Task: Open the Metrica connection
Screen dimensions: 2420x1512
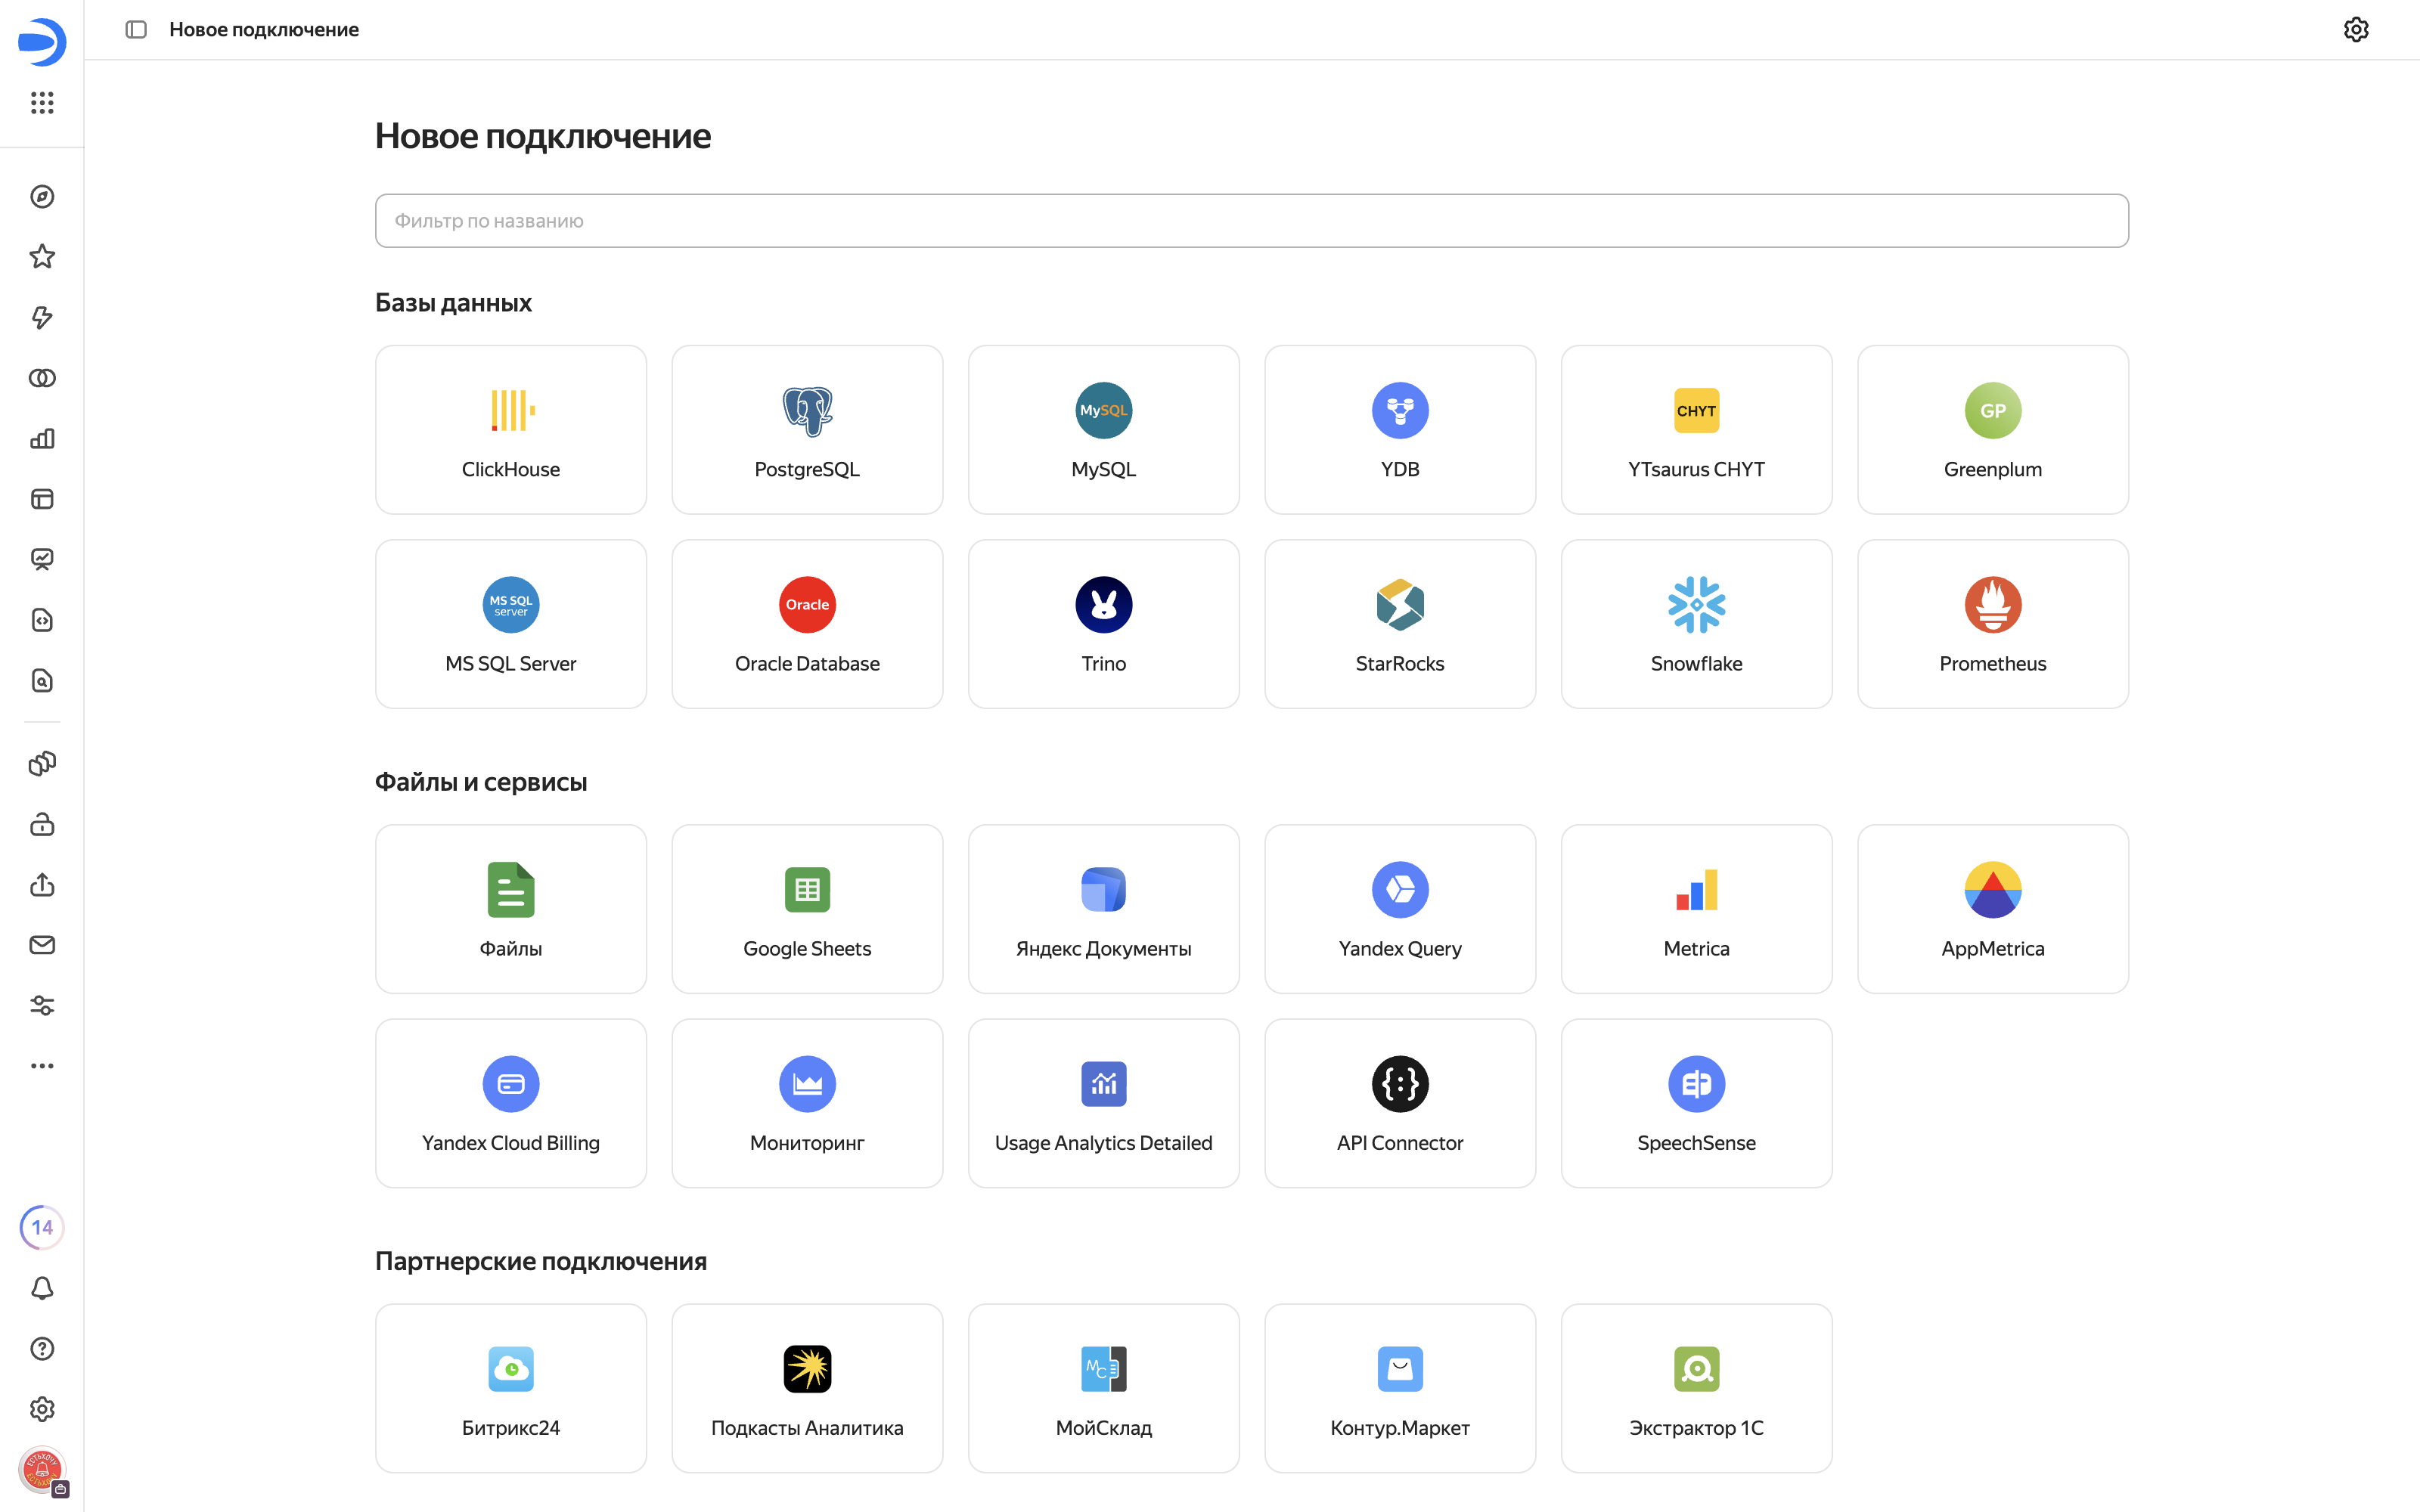Action: pos(1696,909)
